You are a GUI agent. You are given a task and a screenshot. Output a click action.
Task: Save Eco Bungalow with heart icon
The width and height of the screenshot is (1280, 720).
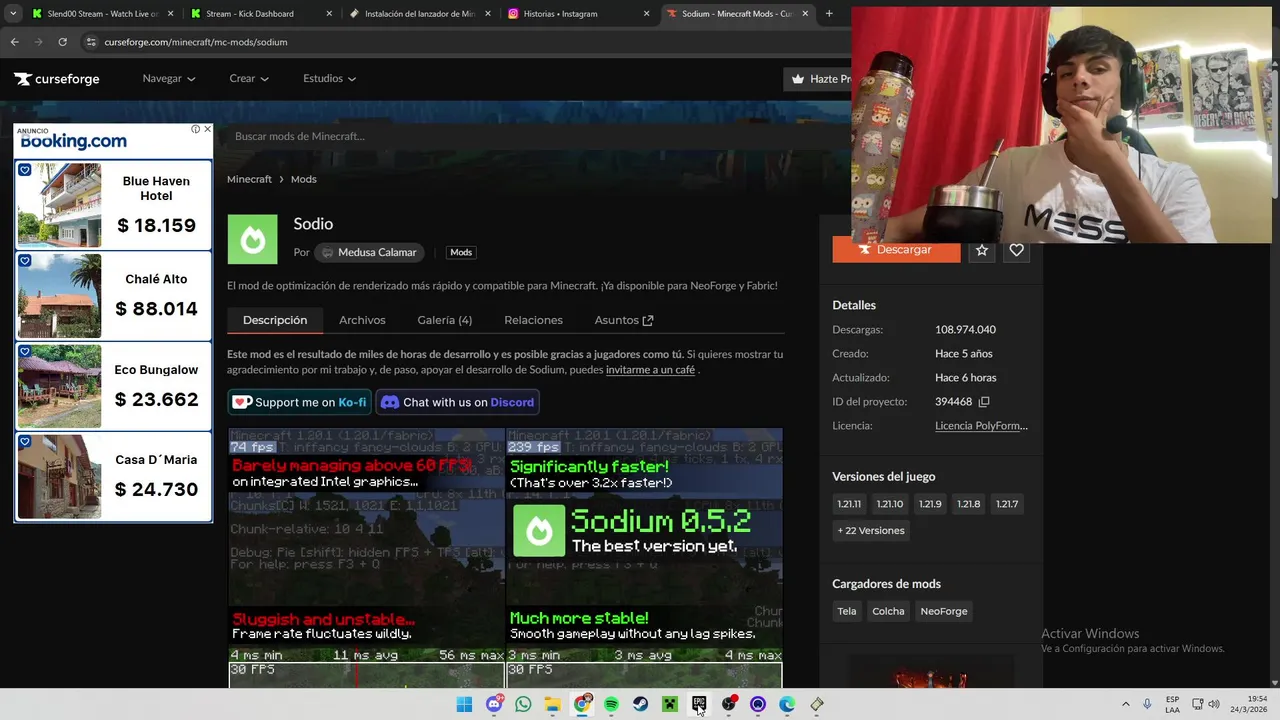25,352
